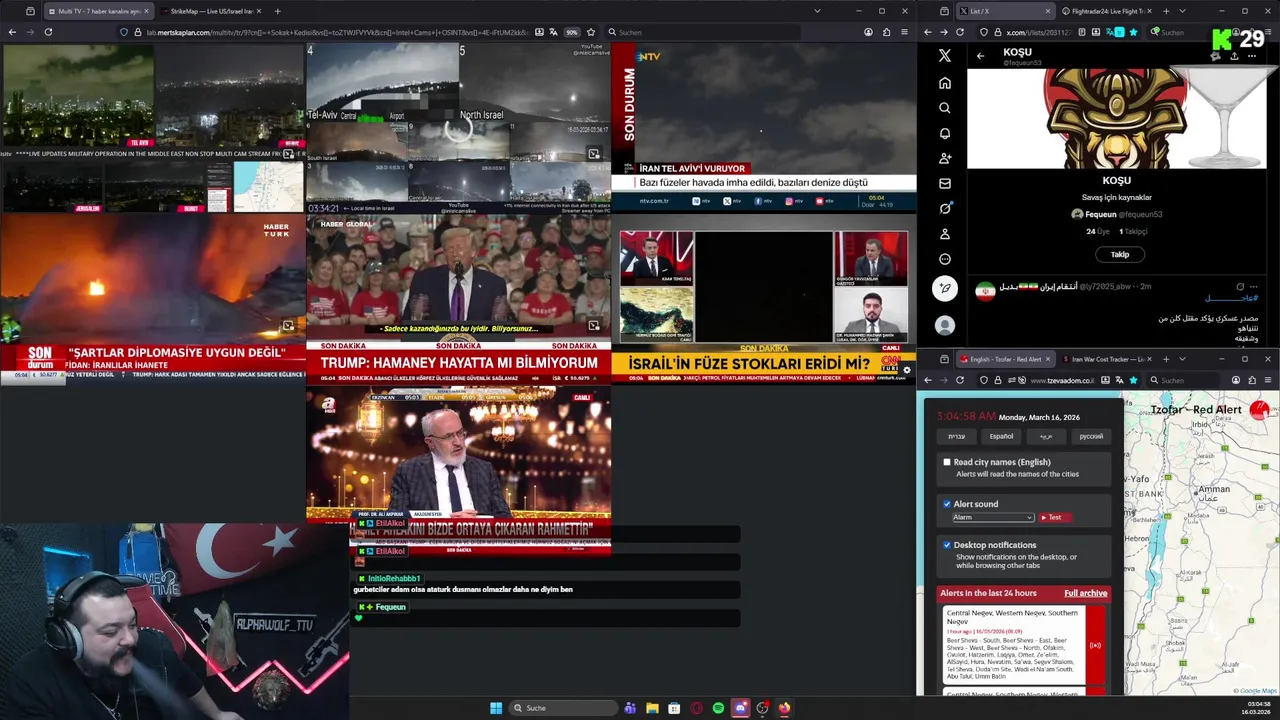Select the Haber Global Trump stream tile
The width and height of the screenshot is (1280, 720).
[x=458, y=298]
